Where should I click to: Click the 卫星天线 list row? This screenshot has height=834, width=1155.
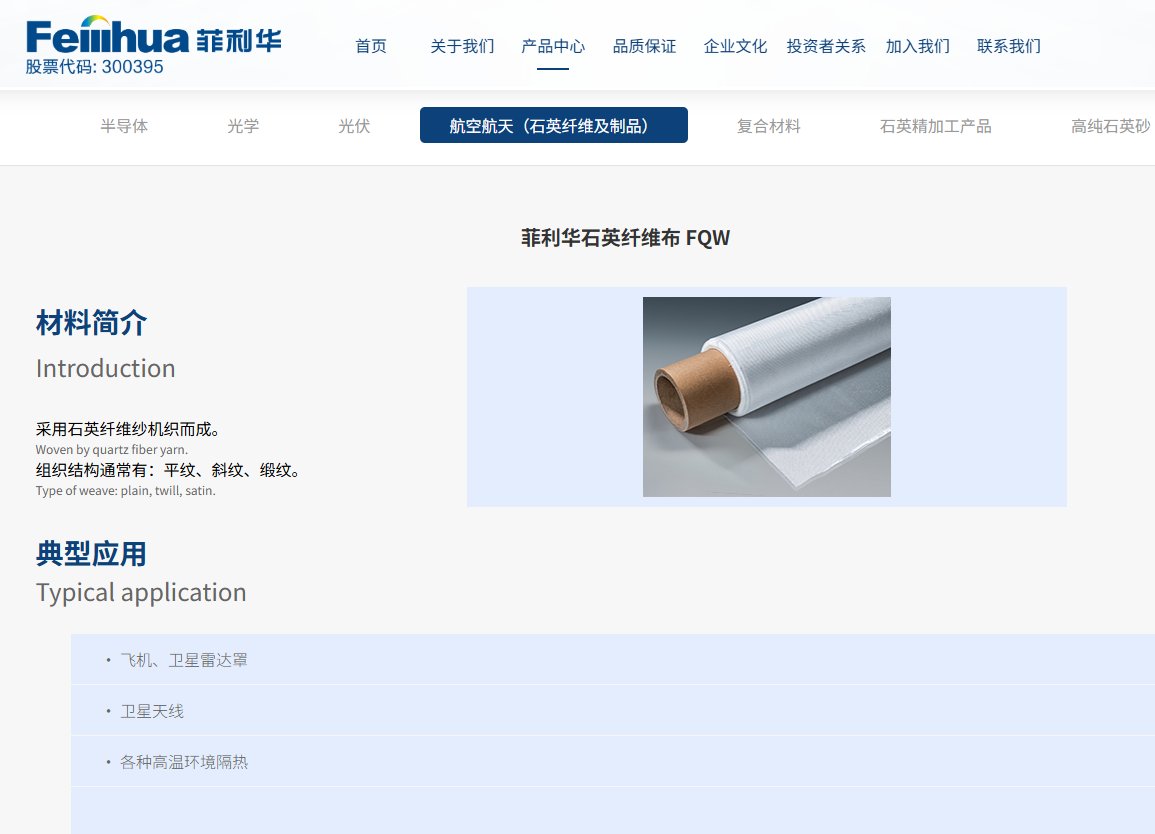click(x=613, y=710)
